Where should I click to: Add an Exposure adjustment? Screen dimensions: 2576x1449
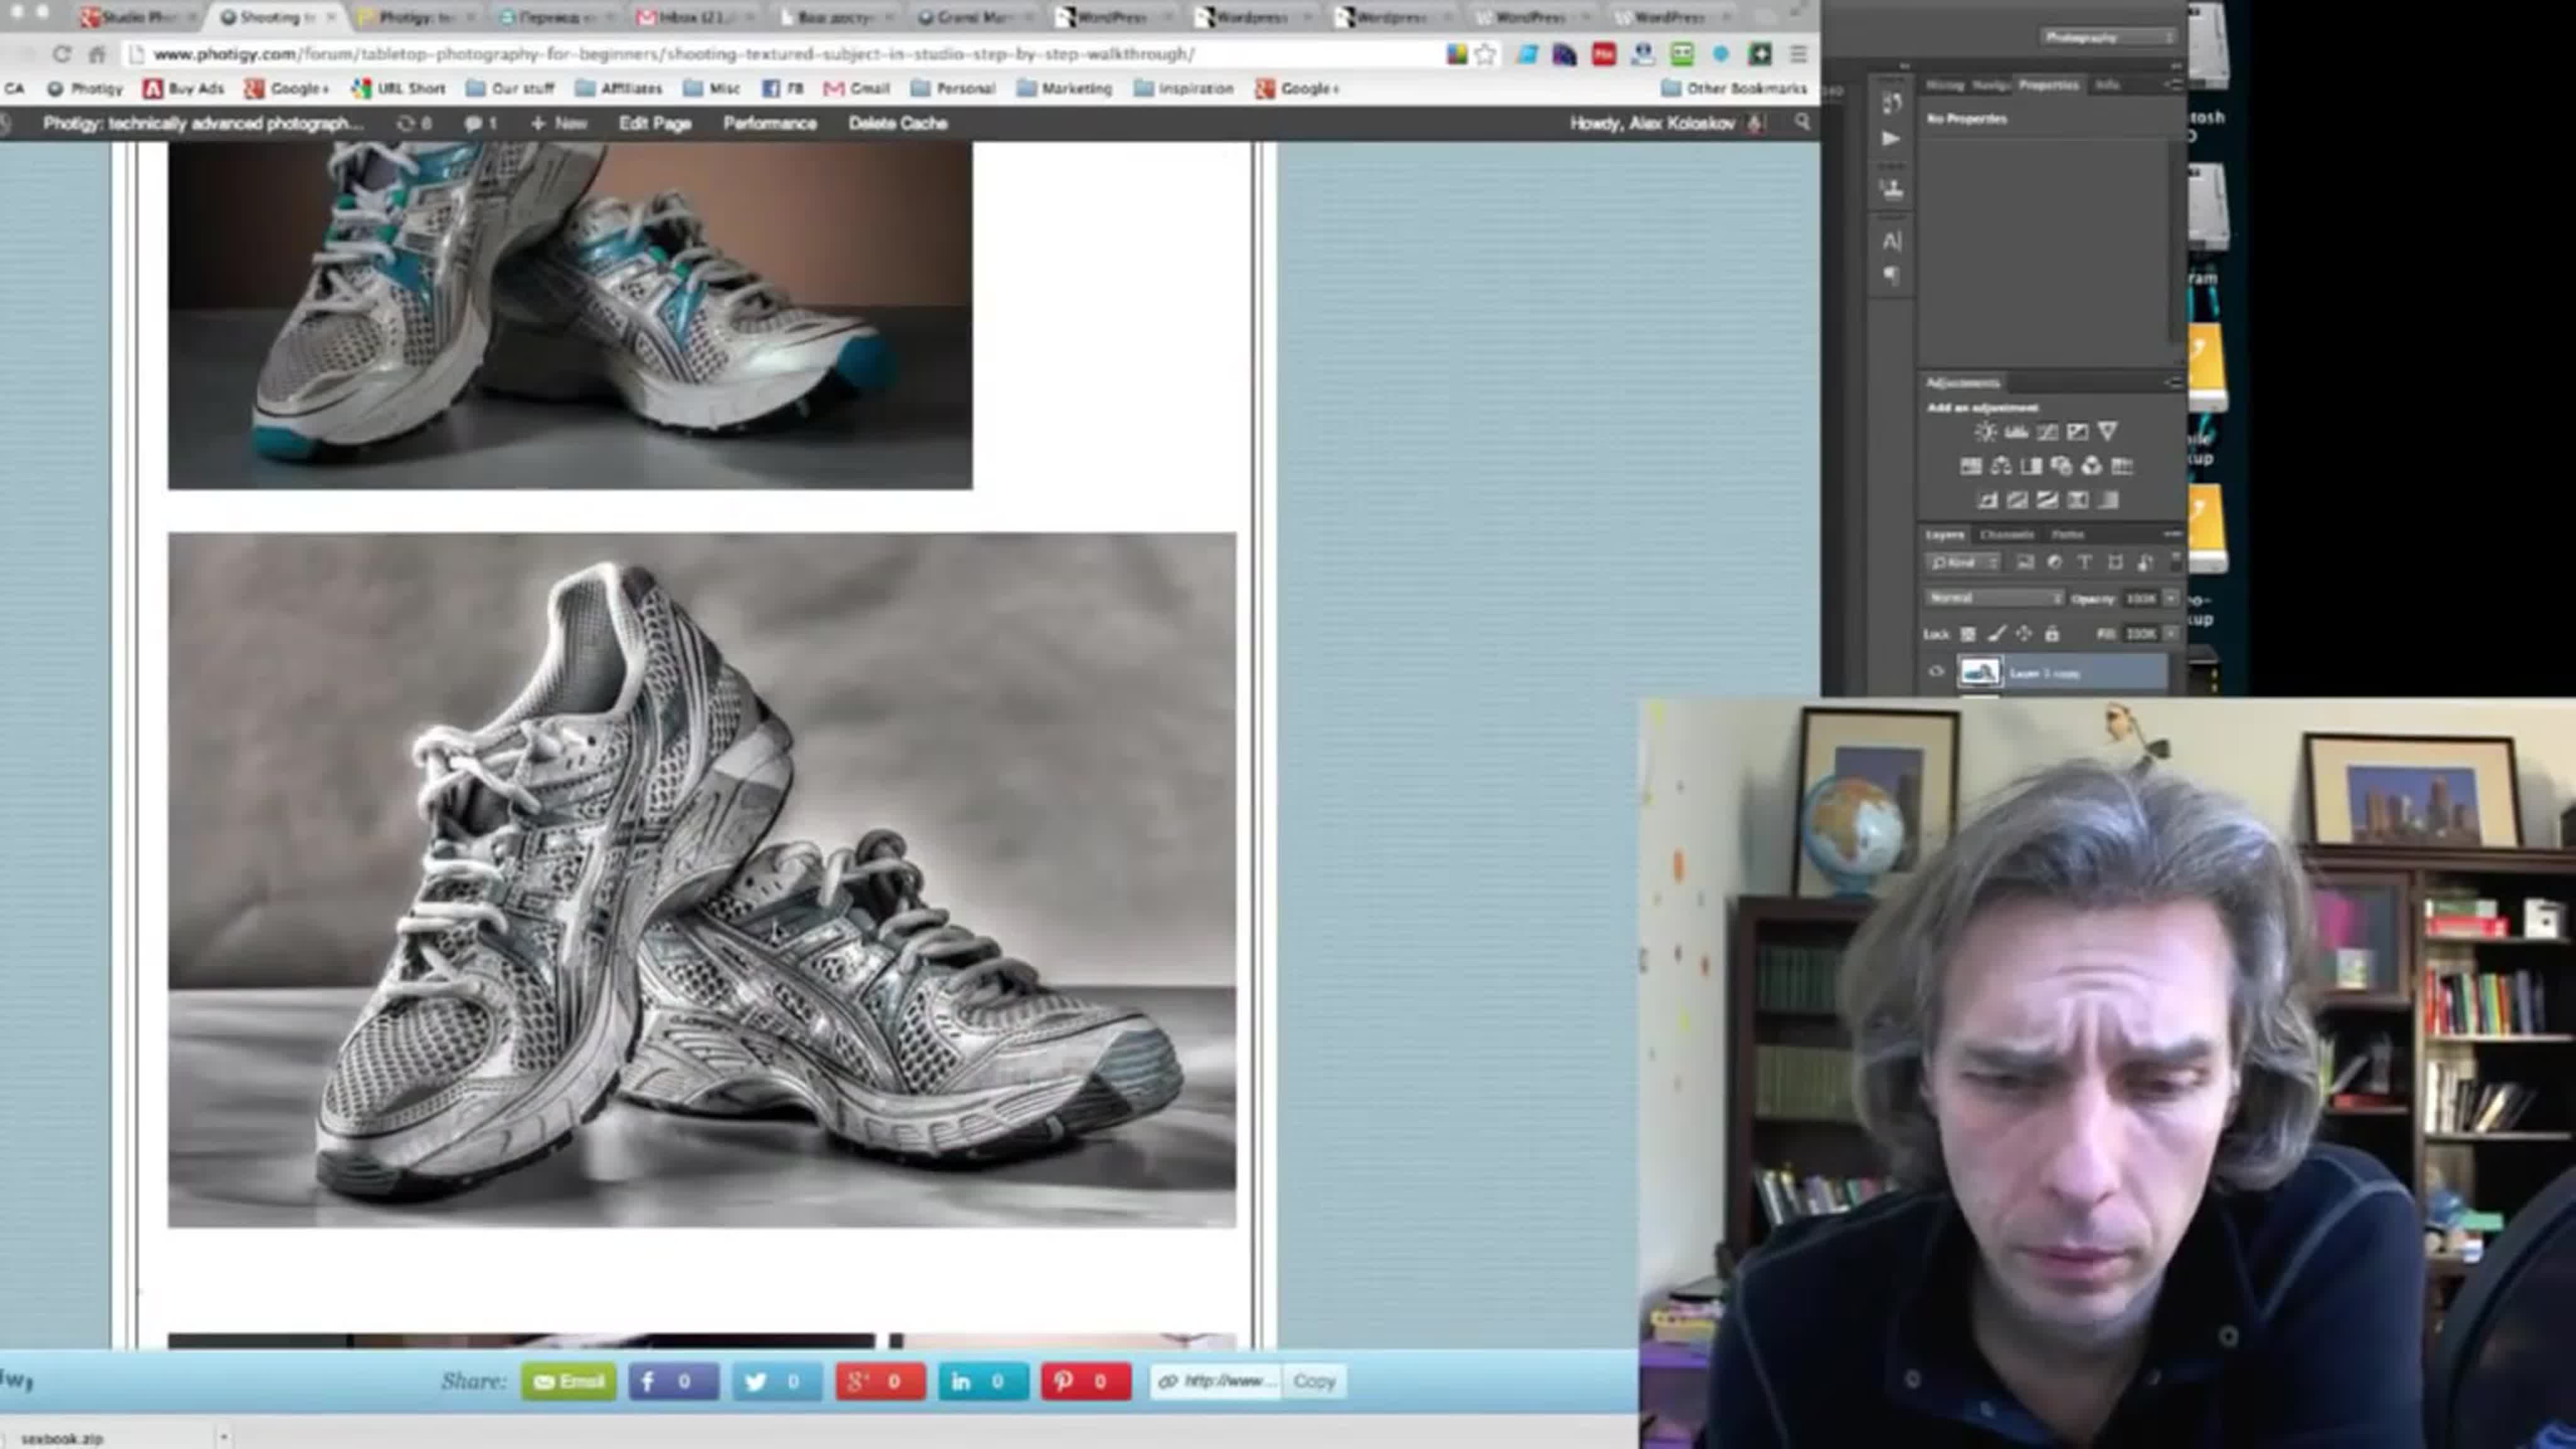point(2077,432)
